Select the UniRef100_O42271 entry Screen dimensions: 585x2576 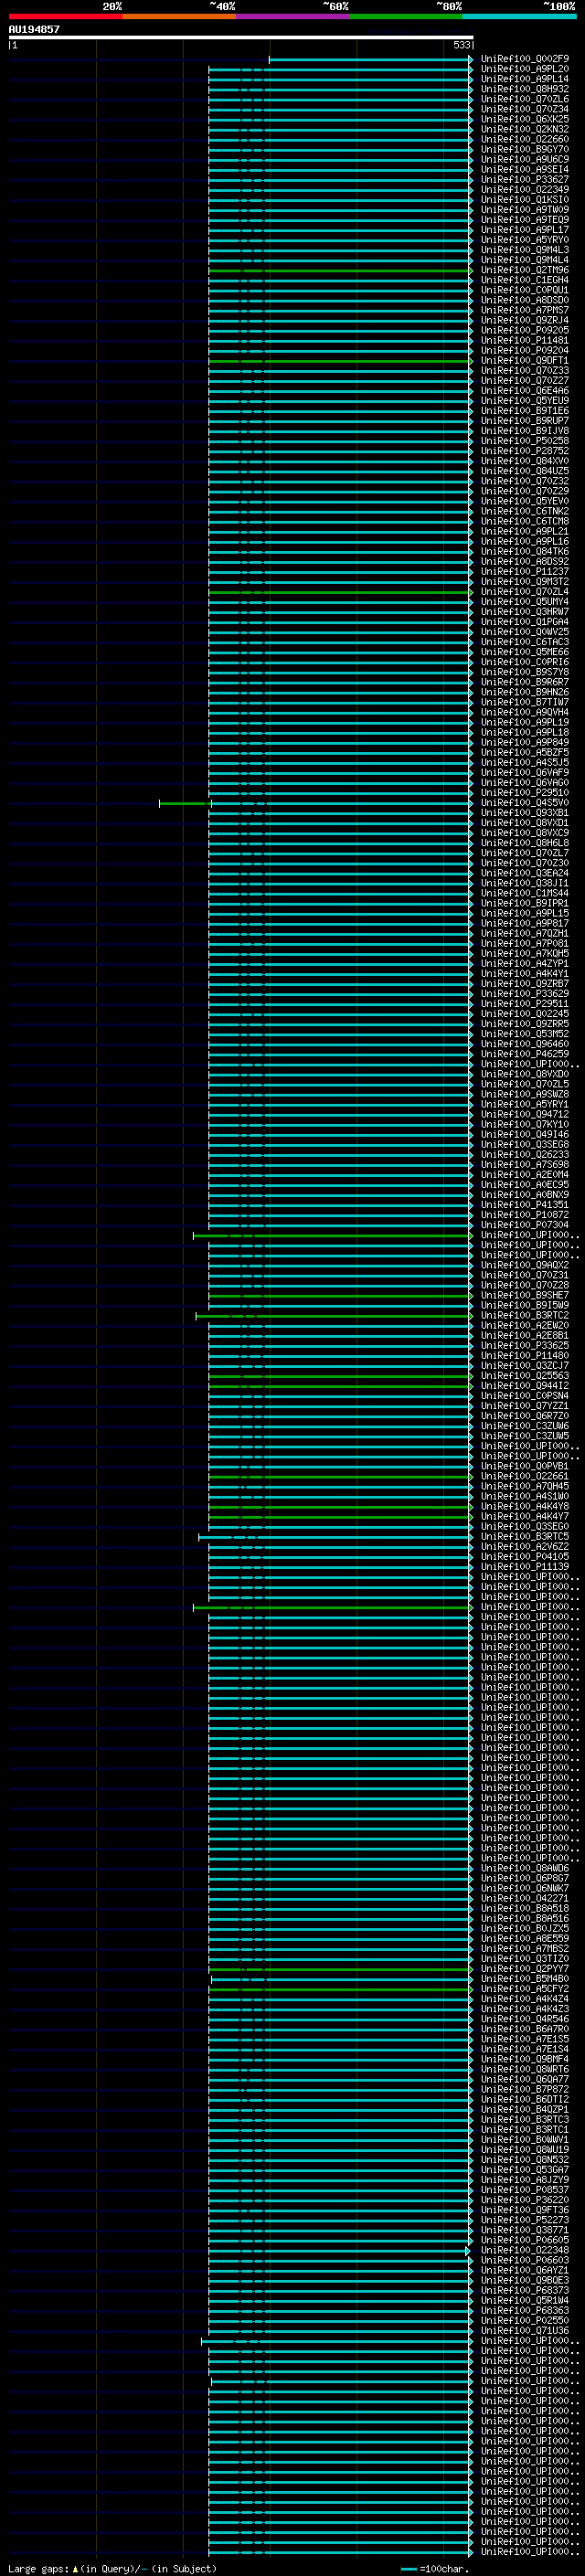[524, 1898]
